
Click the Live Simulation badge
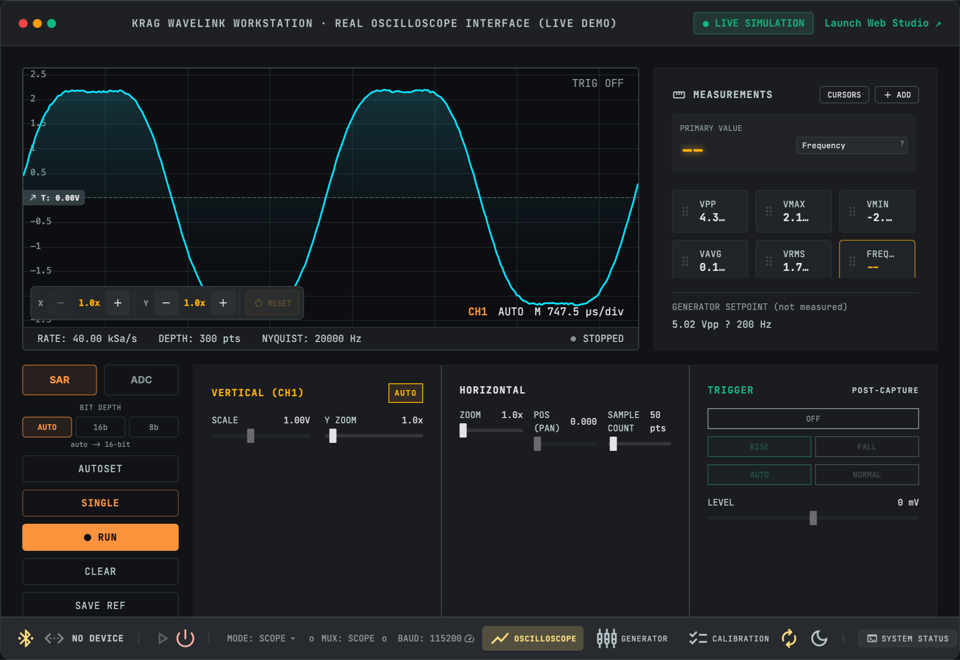point(753,23)
